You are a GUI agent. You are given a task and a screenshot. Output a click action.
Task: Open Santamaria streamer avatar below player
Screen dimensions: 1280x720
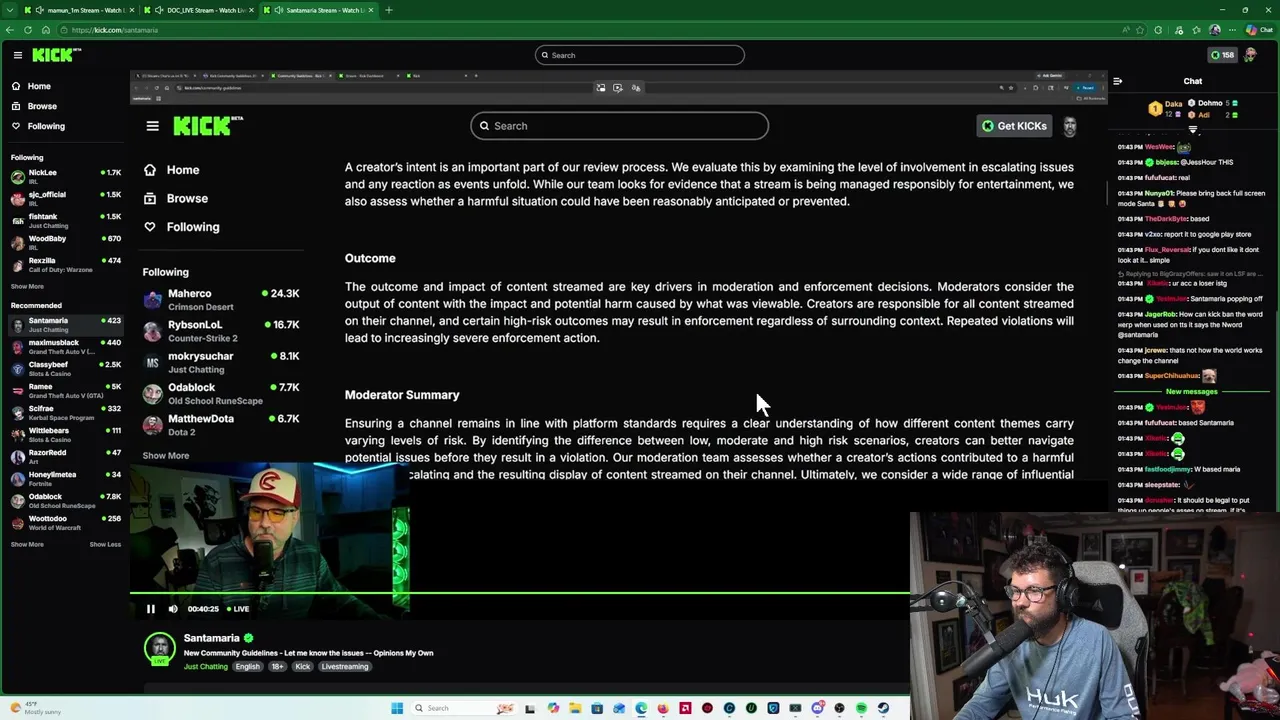[x=160, y=648]
